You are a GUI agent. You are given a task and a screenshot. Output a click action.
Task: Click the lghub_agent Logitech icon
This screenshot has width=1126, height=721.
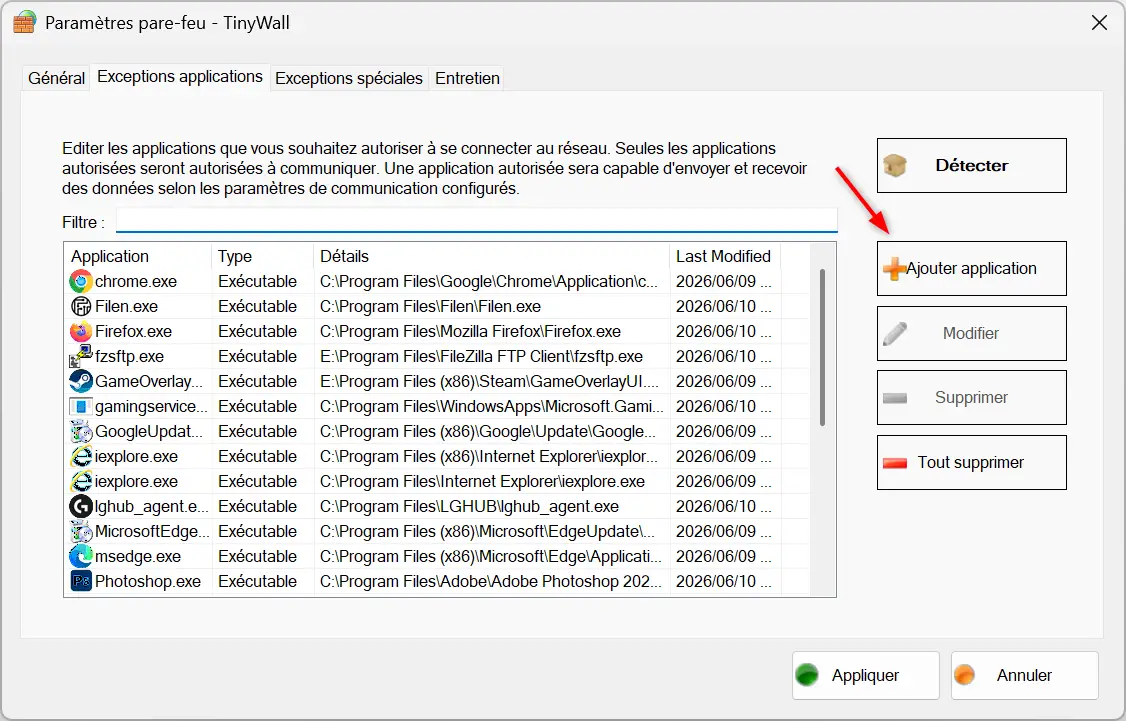[80, 506]
